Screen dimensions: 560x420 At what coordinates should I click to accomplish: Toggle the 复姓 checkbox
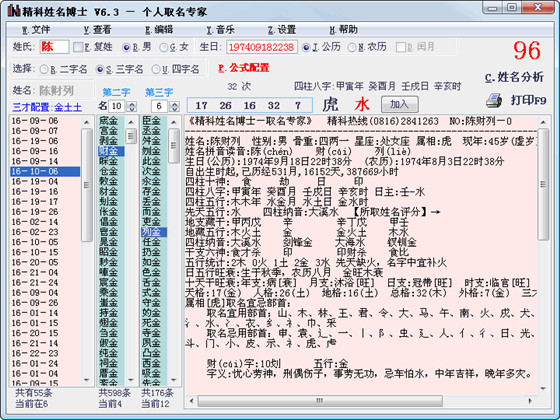coord(93,47)
